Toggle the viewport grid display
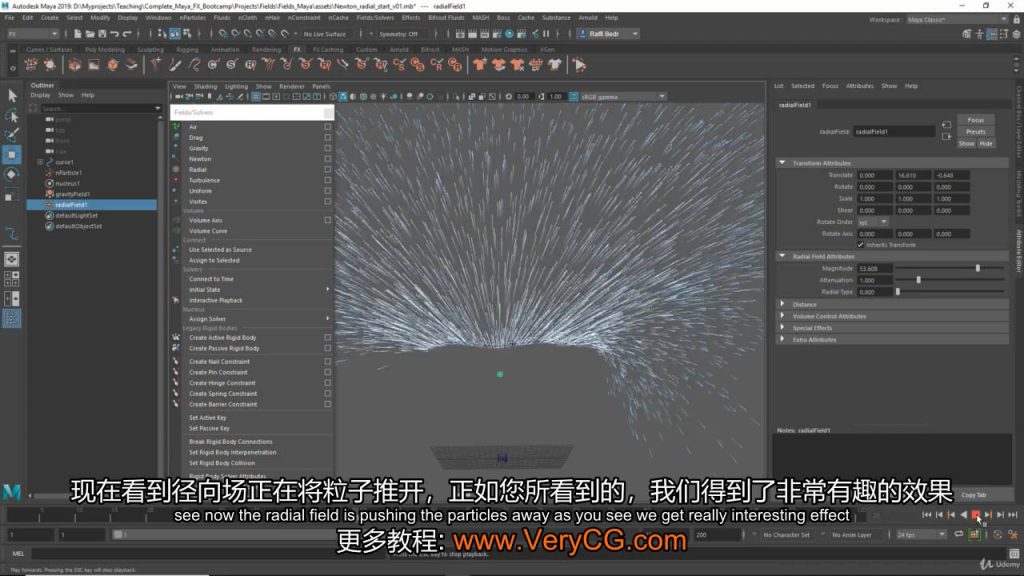This screenshot has height=576, width=1024. coord(256,97)
